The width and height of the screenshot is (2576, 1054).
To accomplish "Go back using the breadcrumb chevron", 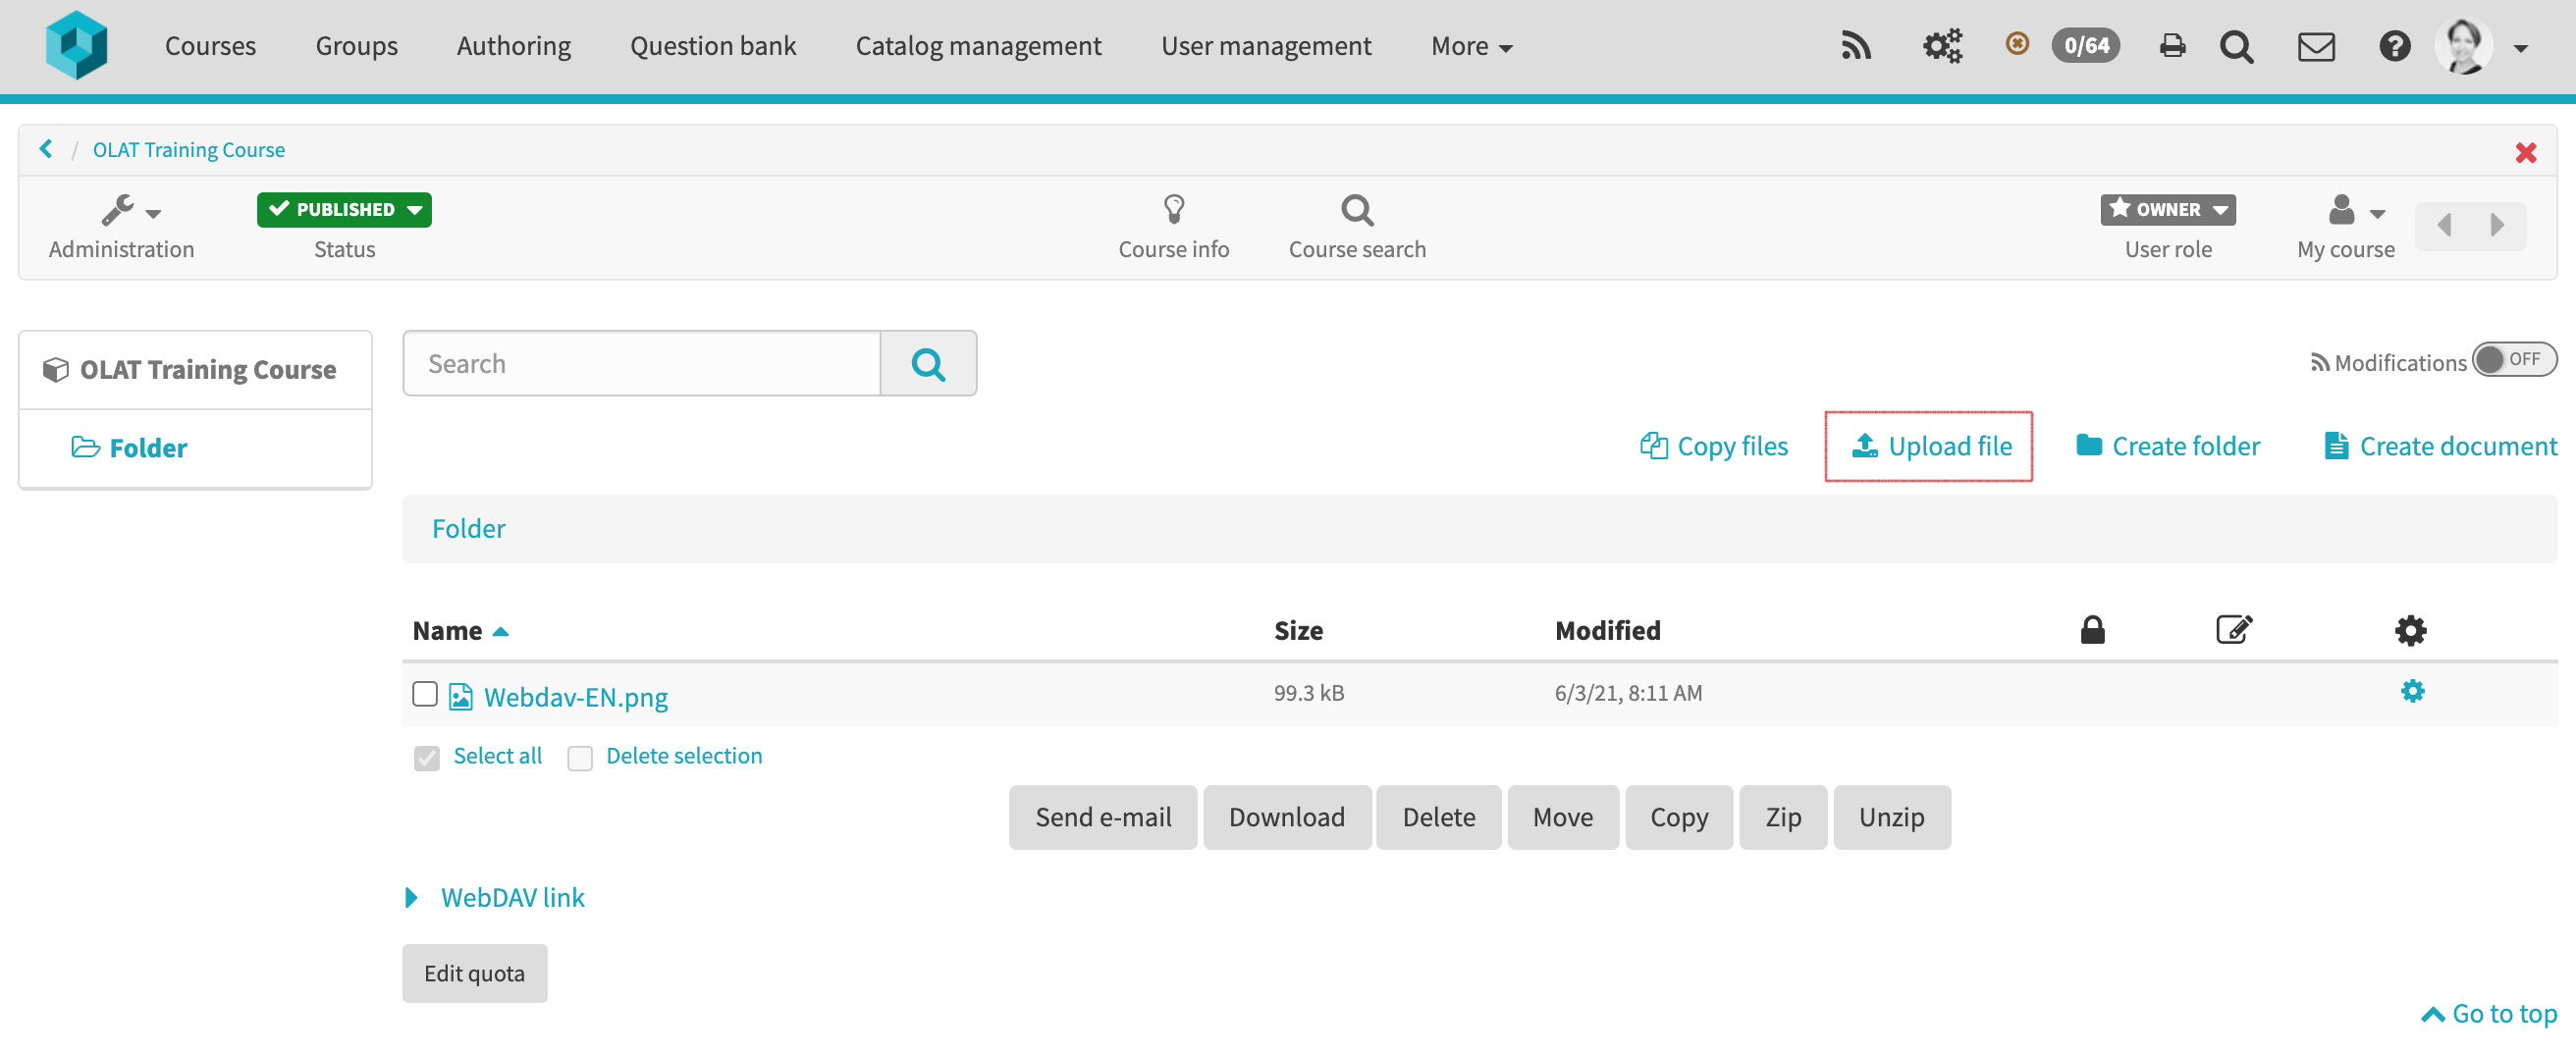I will tap(46, 149).
